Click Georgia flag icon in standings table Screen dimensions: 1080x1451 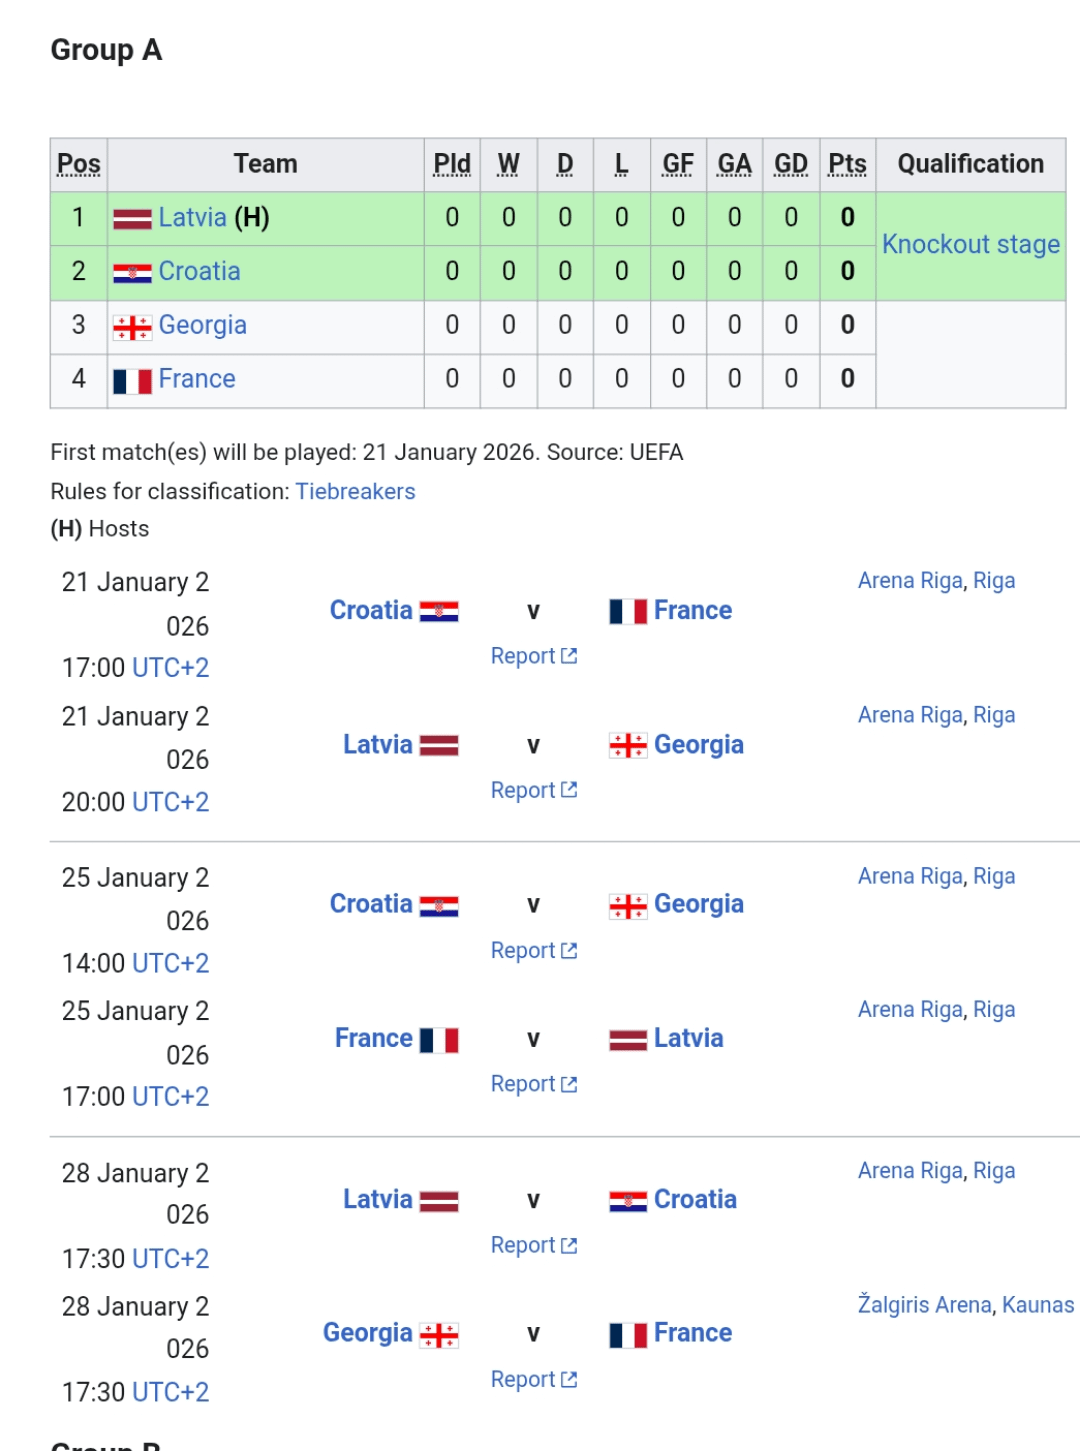tap(132, 327)
